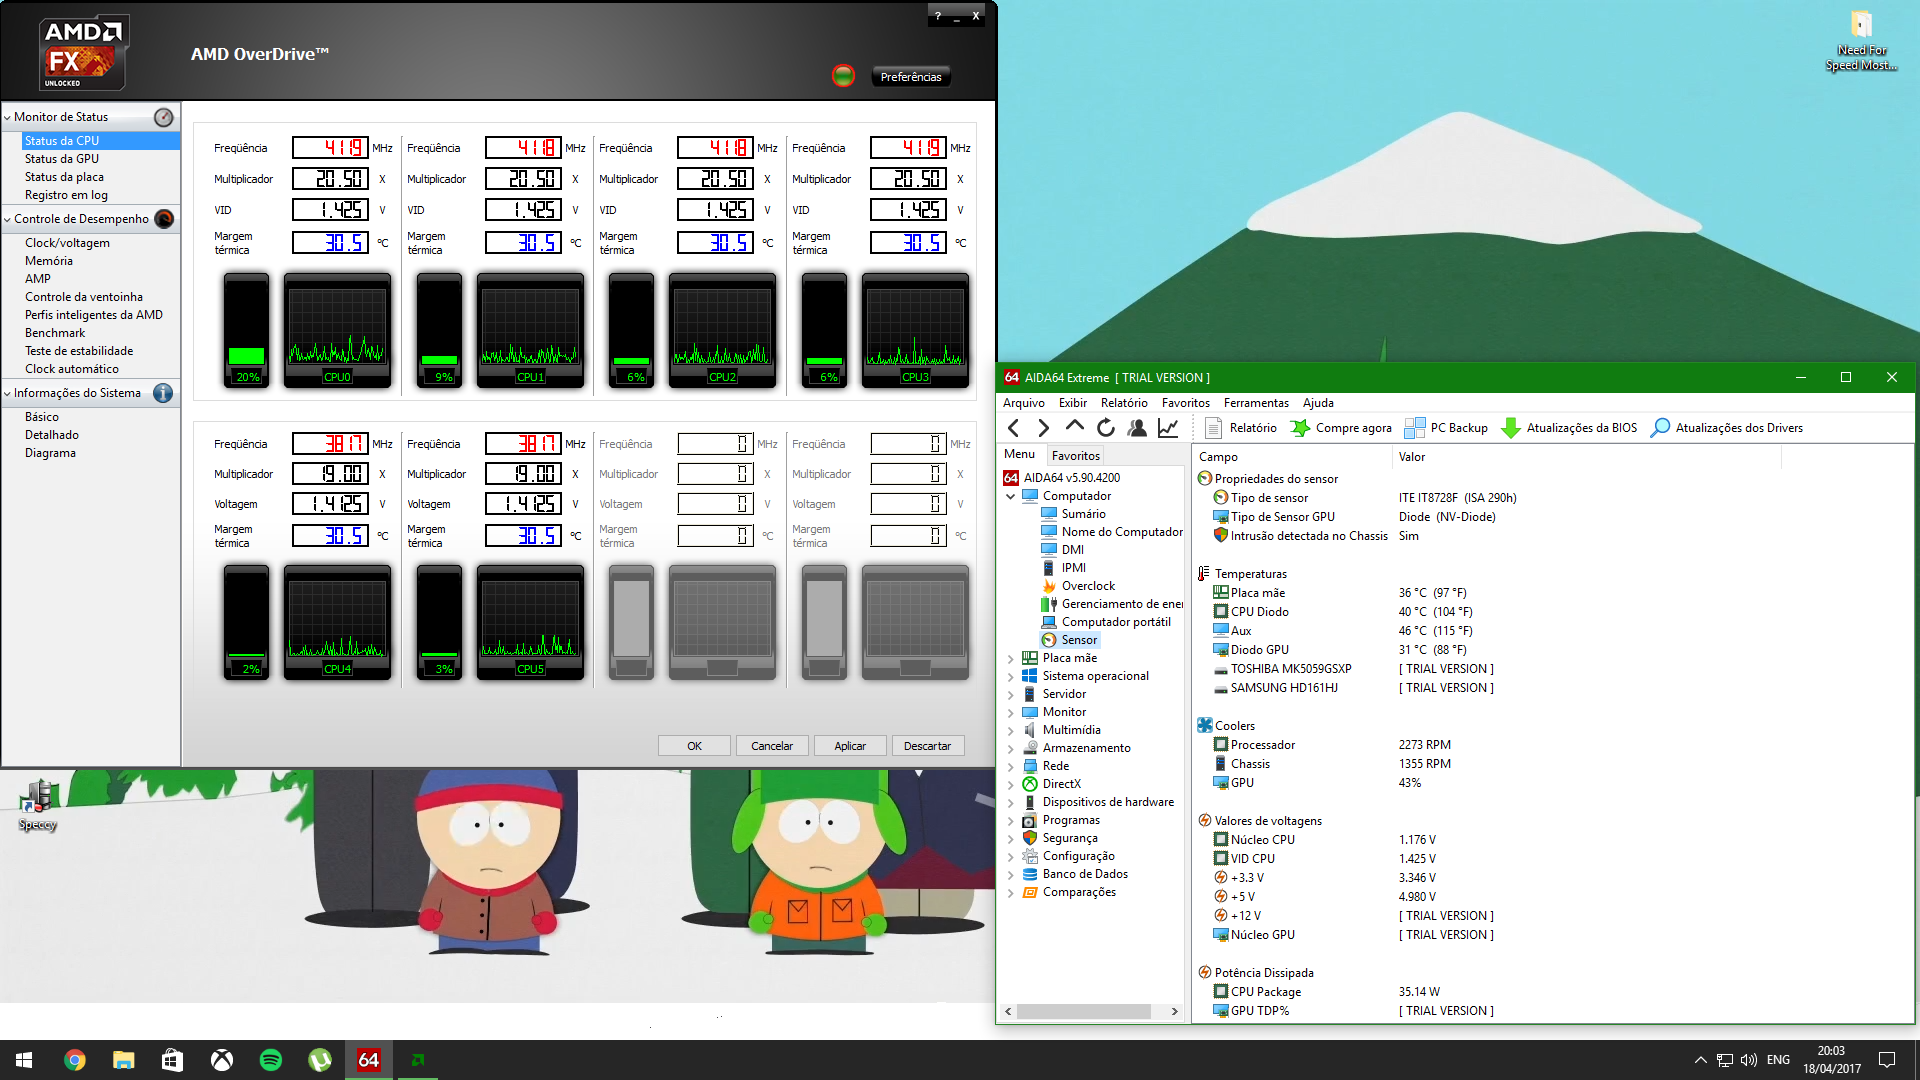
Task: Open the Speccy desktop shortcut
Action: pos(38,806)
